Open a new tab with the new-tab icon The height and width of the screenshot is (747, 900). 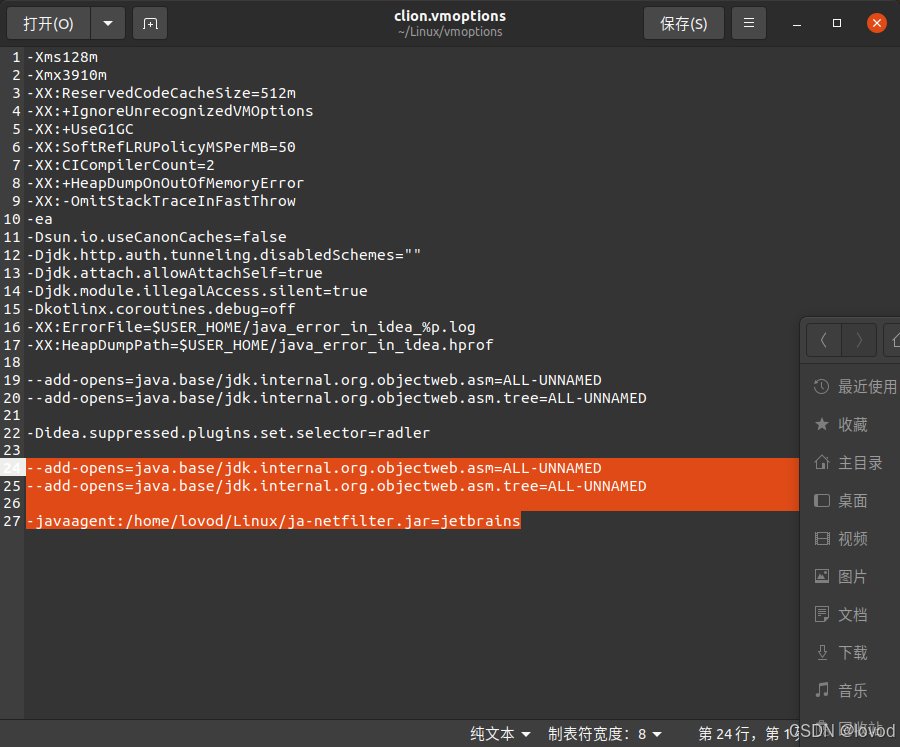coord(150,22)
